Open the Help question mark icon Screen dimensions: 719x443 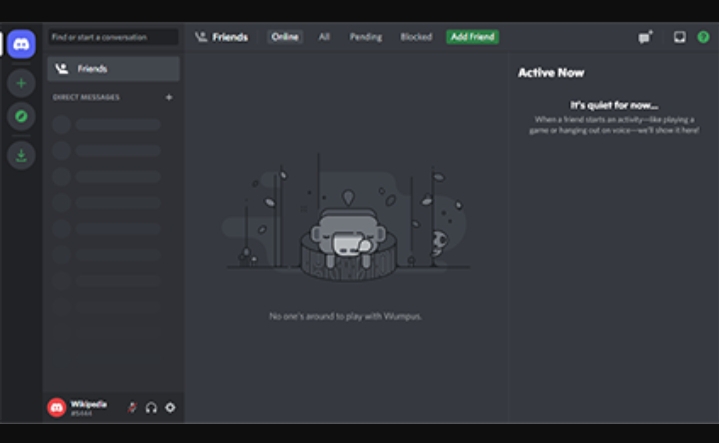point(703,37)
